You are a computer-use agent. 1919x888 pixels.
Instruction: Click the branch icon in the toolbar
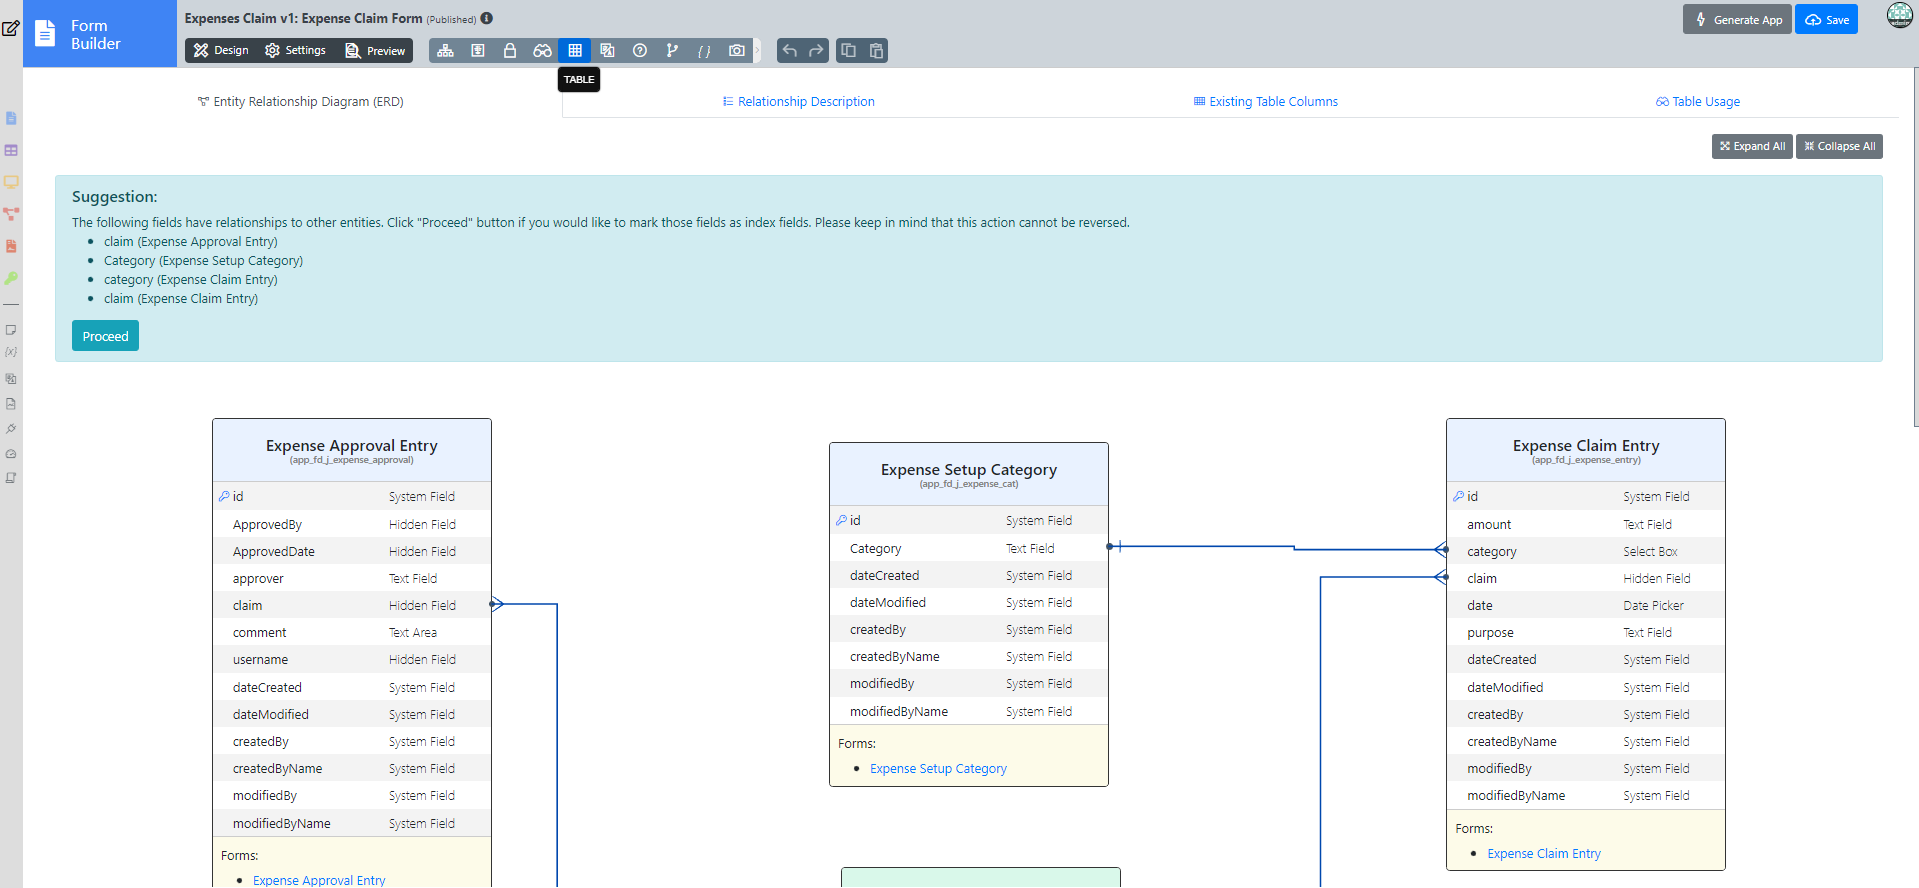click(x=672, y=51)
